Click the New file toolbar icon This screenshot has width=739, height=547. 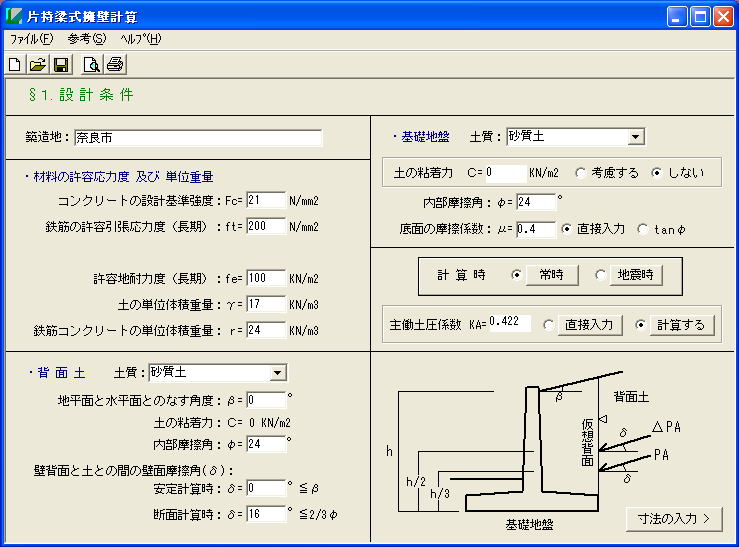tap(15, 66)
